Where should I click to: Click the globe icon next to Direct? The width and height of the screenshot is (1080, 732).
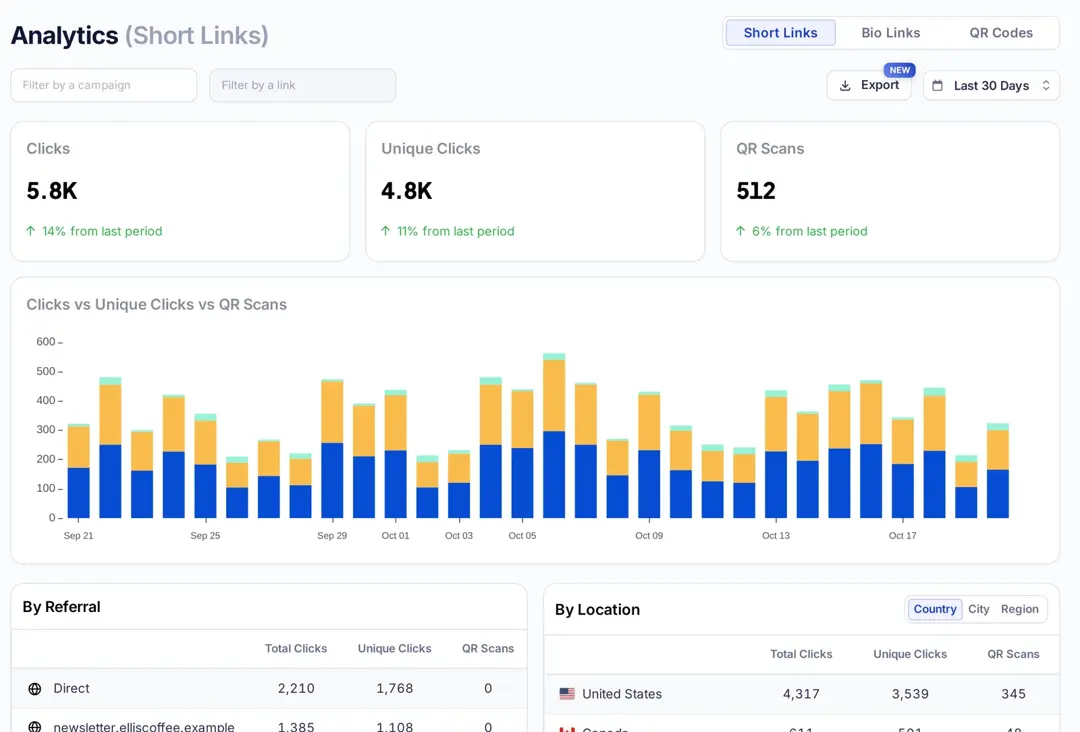tap(34, 689)
